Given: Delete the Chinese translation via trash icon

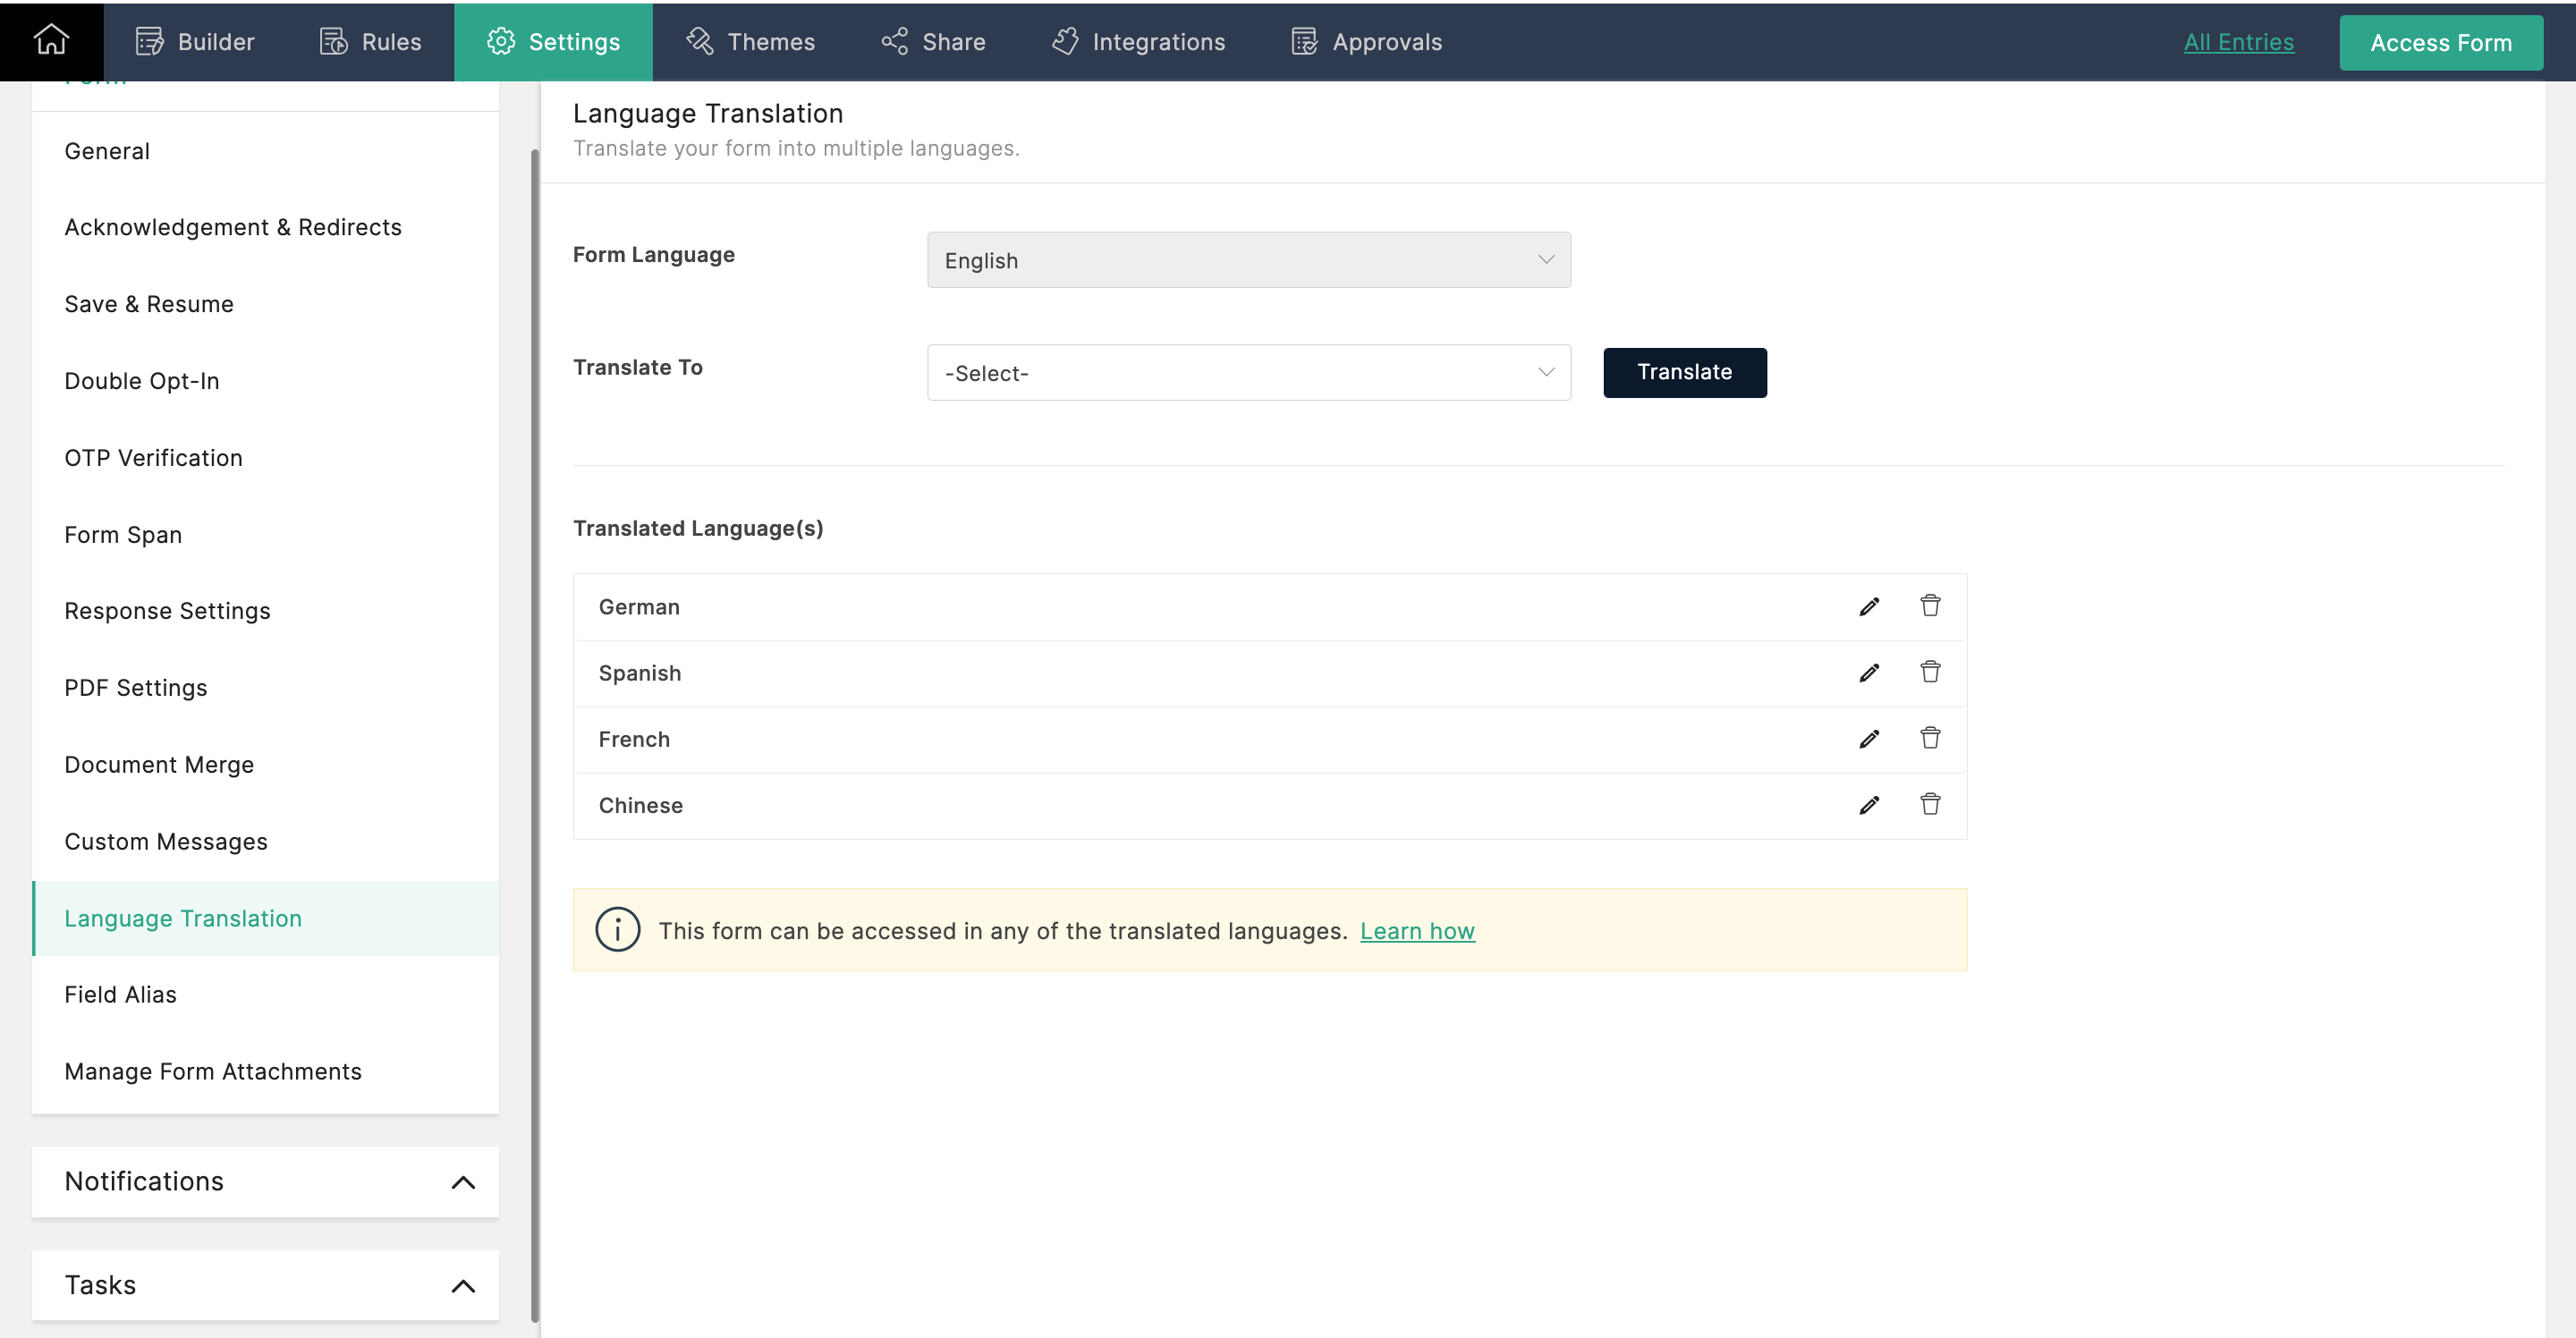Looking at the screenshot, I should coord(1929,804).
